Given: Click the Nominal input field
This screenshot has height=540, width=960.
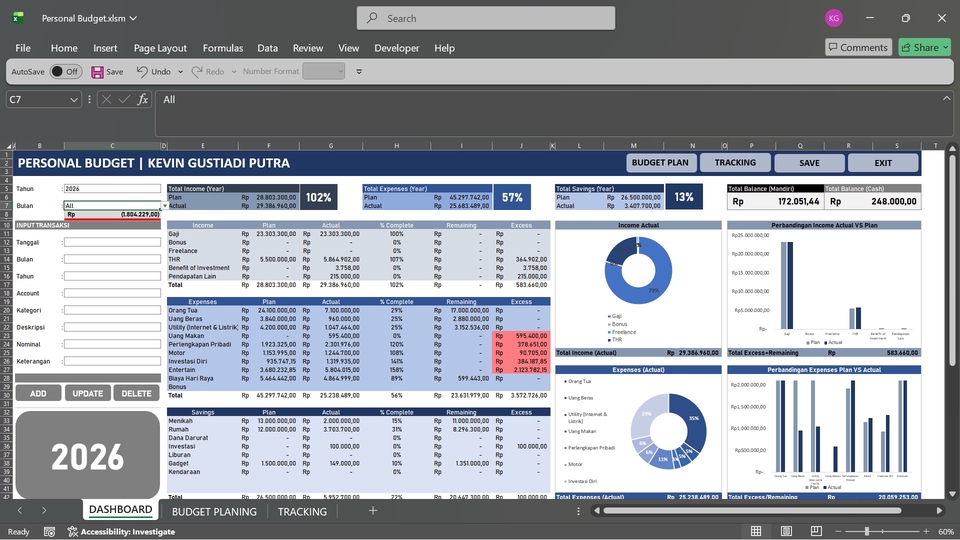Looking at the screenshot, I should point(112,344).
